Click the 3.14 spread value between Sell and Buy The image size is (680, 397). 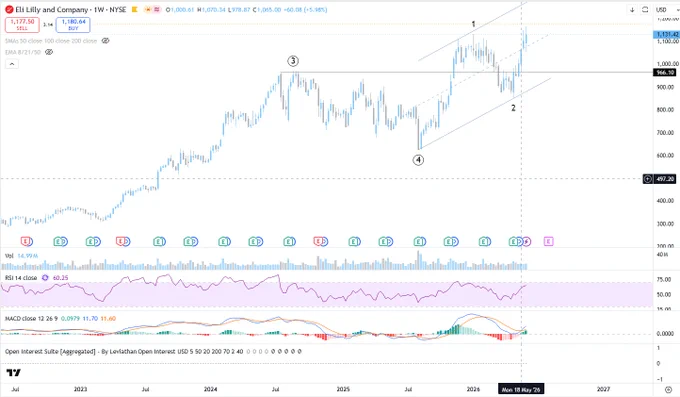click(x=48, y=25)
